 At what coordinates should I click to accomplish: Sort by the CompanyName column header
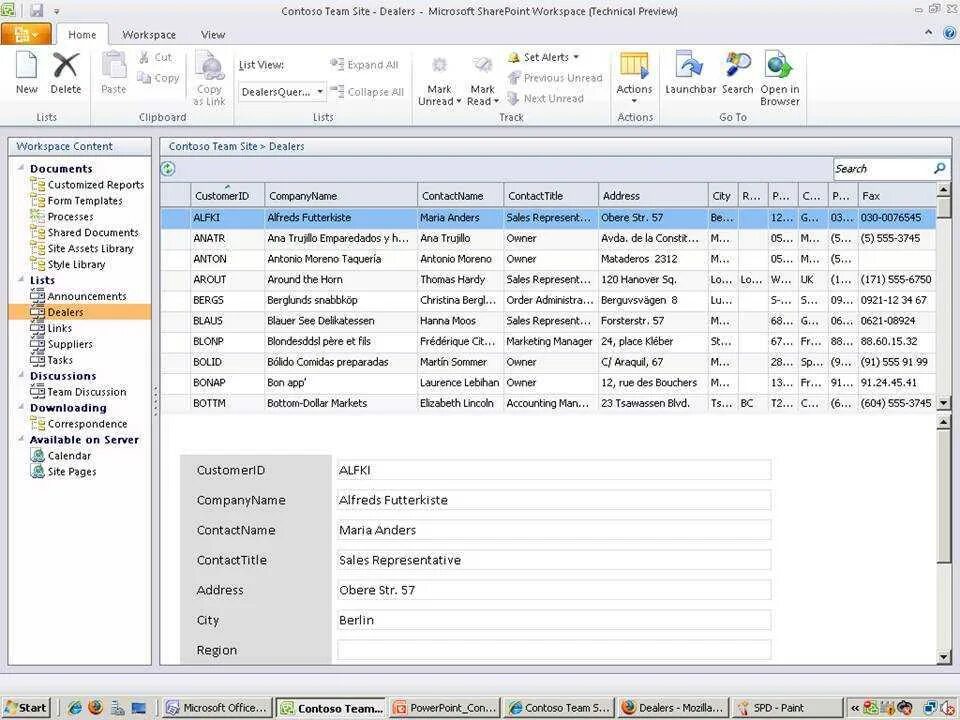coord(341,195)
